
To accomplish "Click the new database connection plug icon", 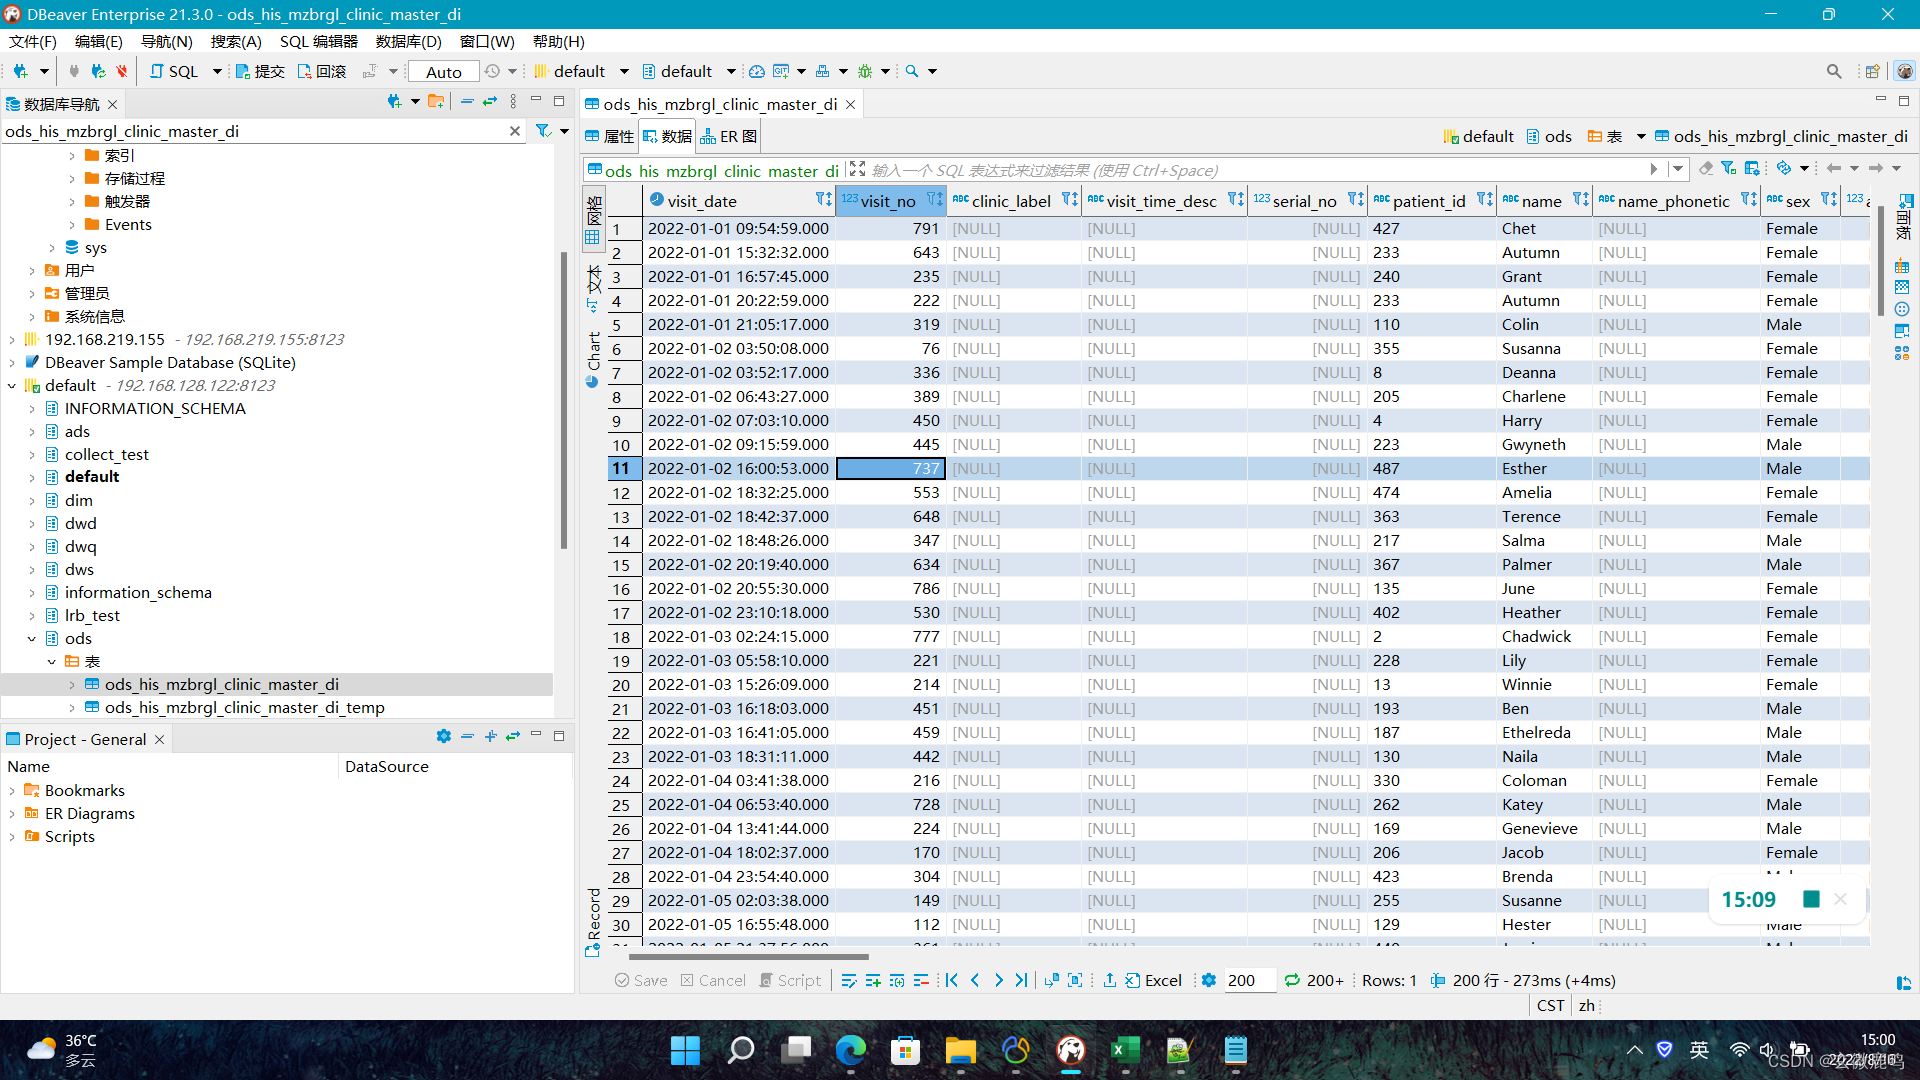I will [20, 71].
